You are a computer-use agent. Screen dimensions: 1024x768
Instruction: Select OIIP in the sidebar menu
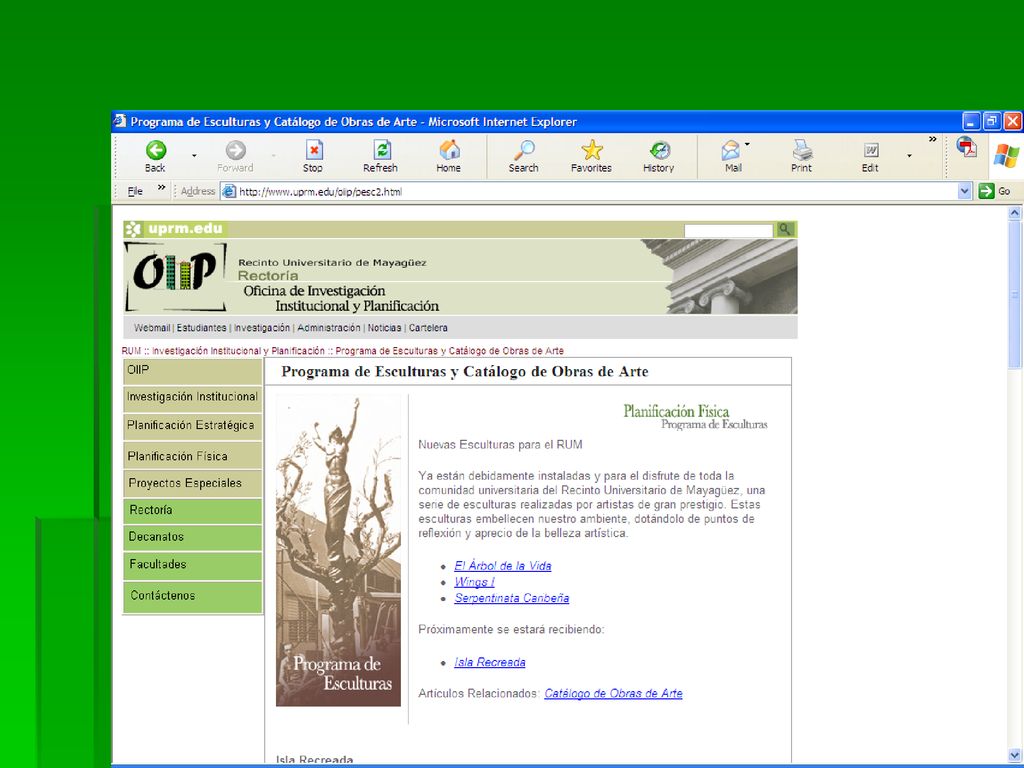pos(193,370)
